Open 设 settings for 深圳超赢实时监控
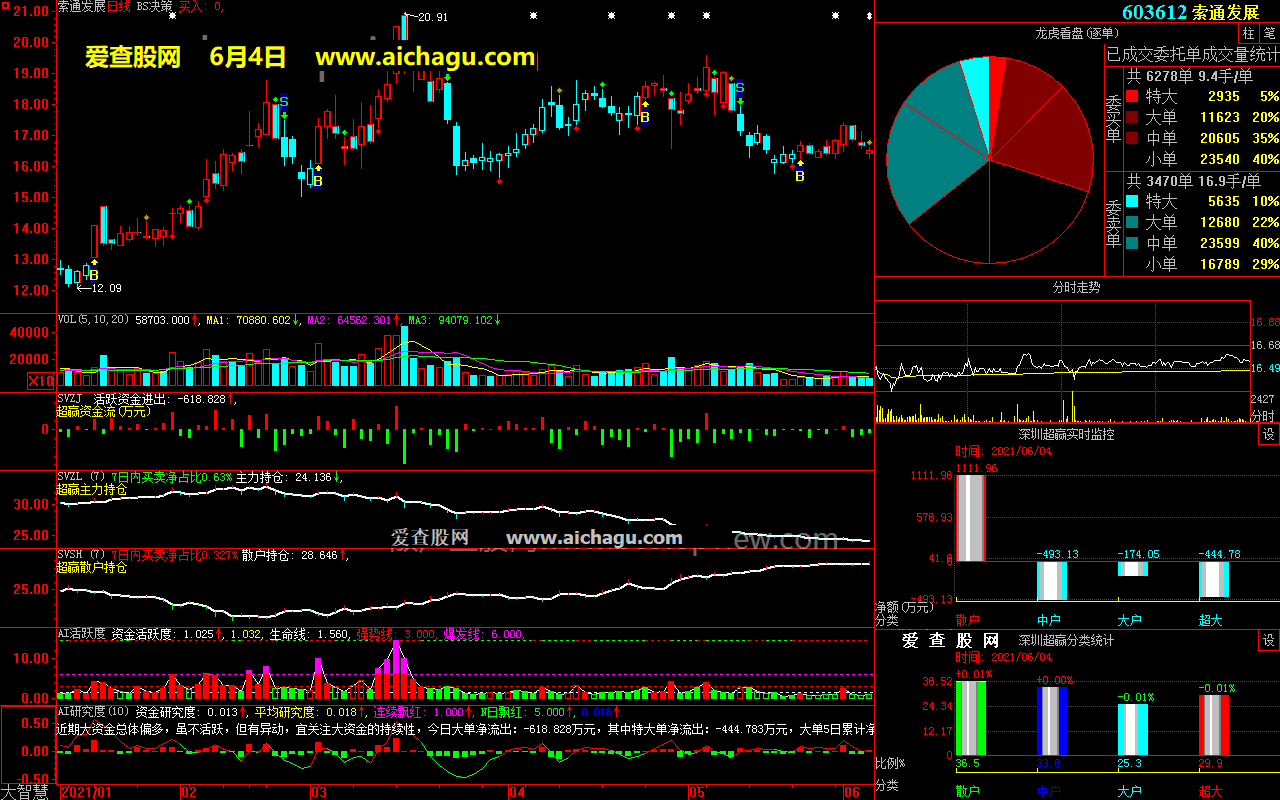 tap(1269, 435)
